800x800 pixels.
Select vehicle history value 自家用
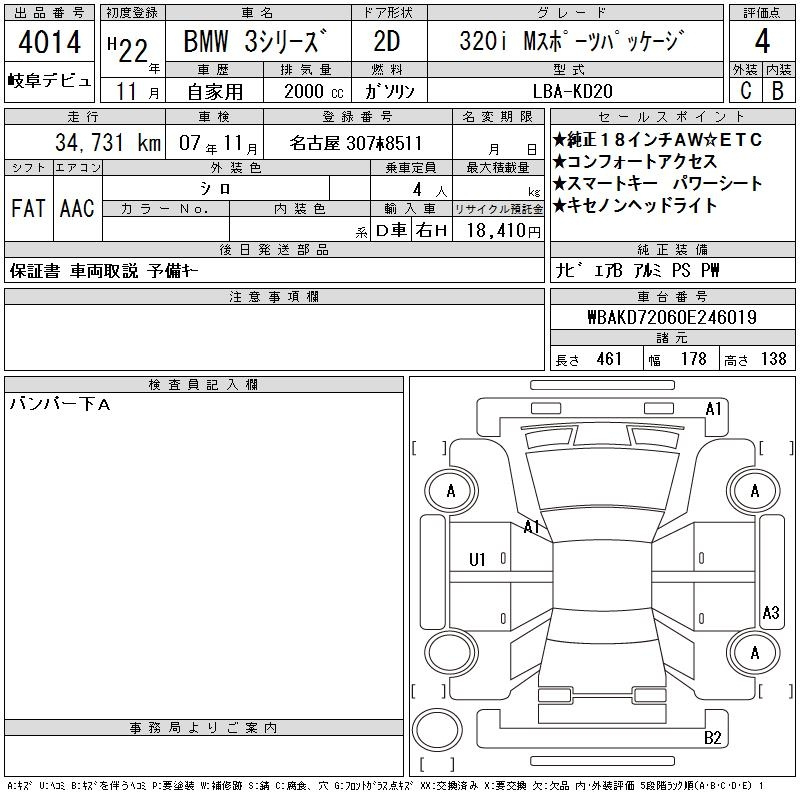215,92
